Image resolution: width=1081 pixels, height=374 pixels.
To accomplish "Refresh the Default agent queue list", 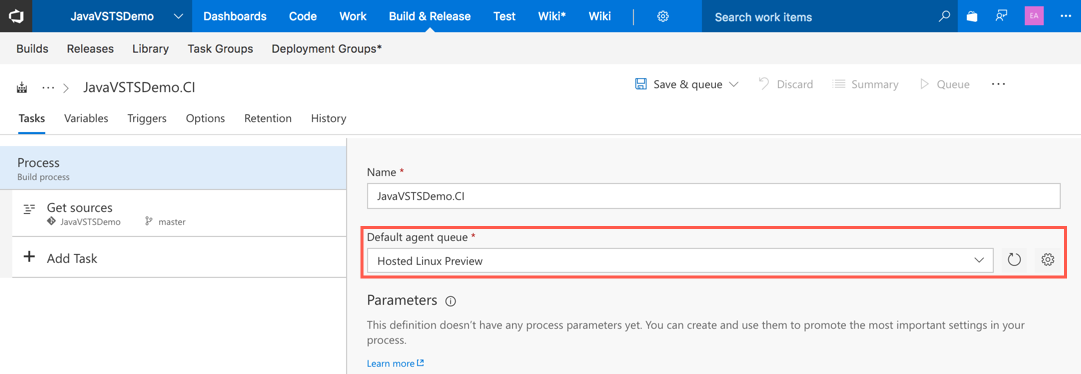I will coord(1013,260).
